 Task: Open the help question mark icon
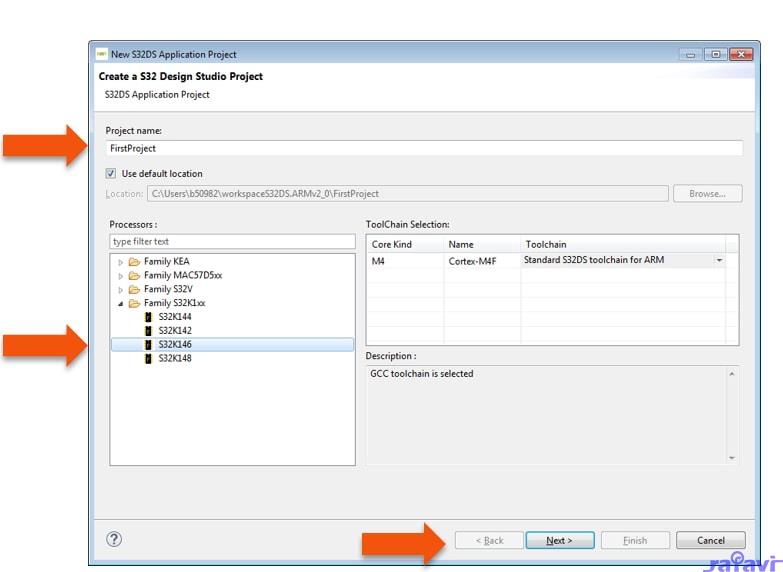click(114, 539)
